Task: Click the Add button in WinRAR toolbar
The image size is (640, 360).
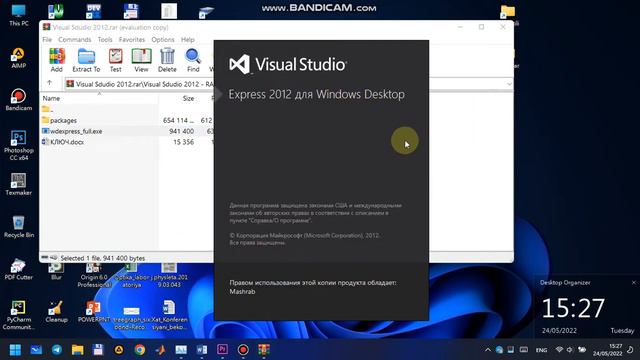Action: (x=57, y=60)
